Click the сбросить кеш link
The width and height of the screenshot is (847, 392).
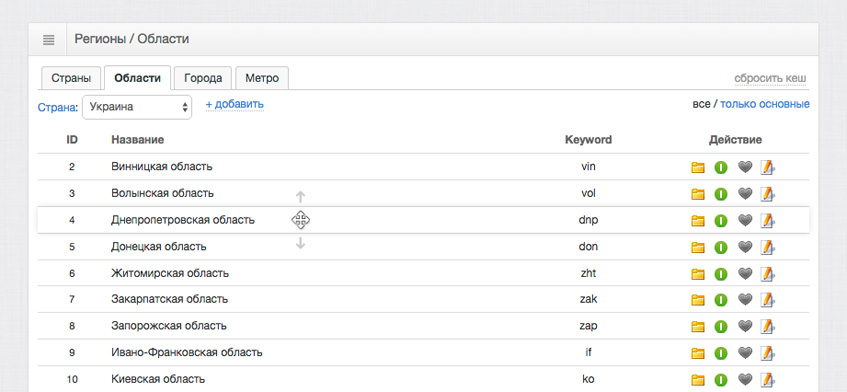[770, 79]
